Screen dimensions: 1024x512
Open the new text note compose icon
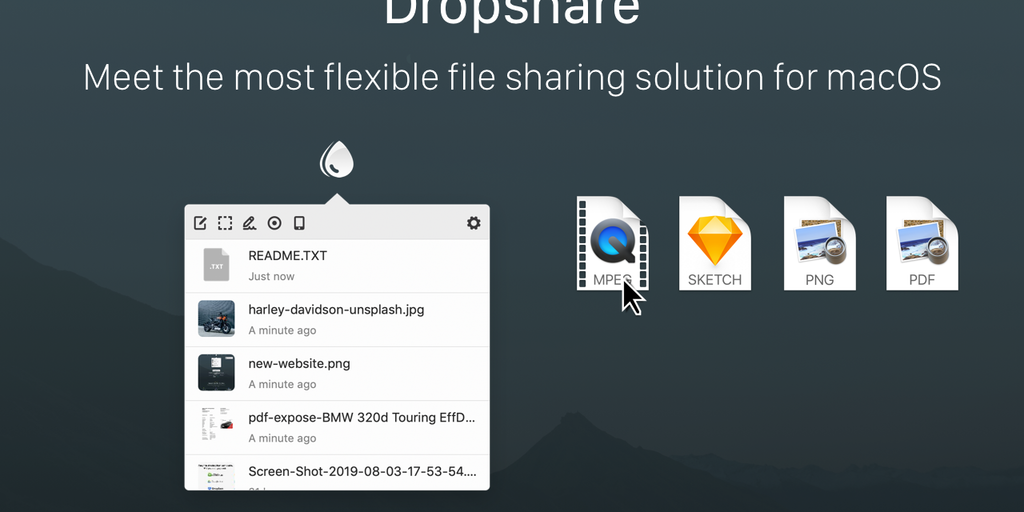[x=200, y=223]
